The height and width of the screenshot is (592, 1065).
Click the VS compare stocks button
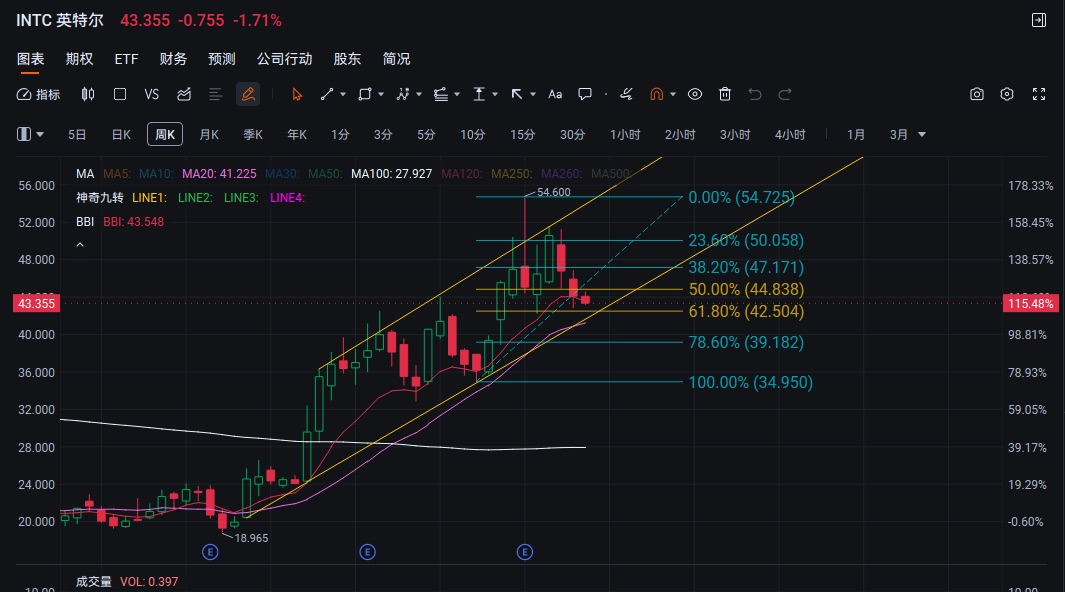152,94
